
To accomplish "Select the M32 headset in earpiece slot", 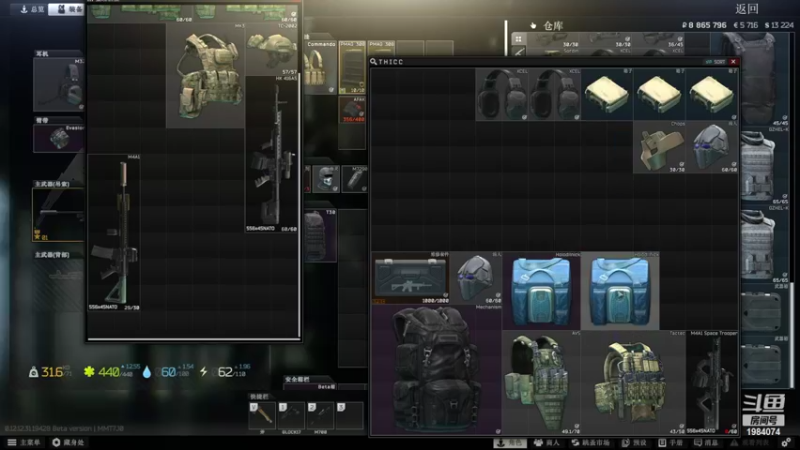I will pos(59,84).
